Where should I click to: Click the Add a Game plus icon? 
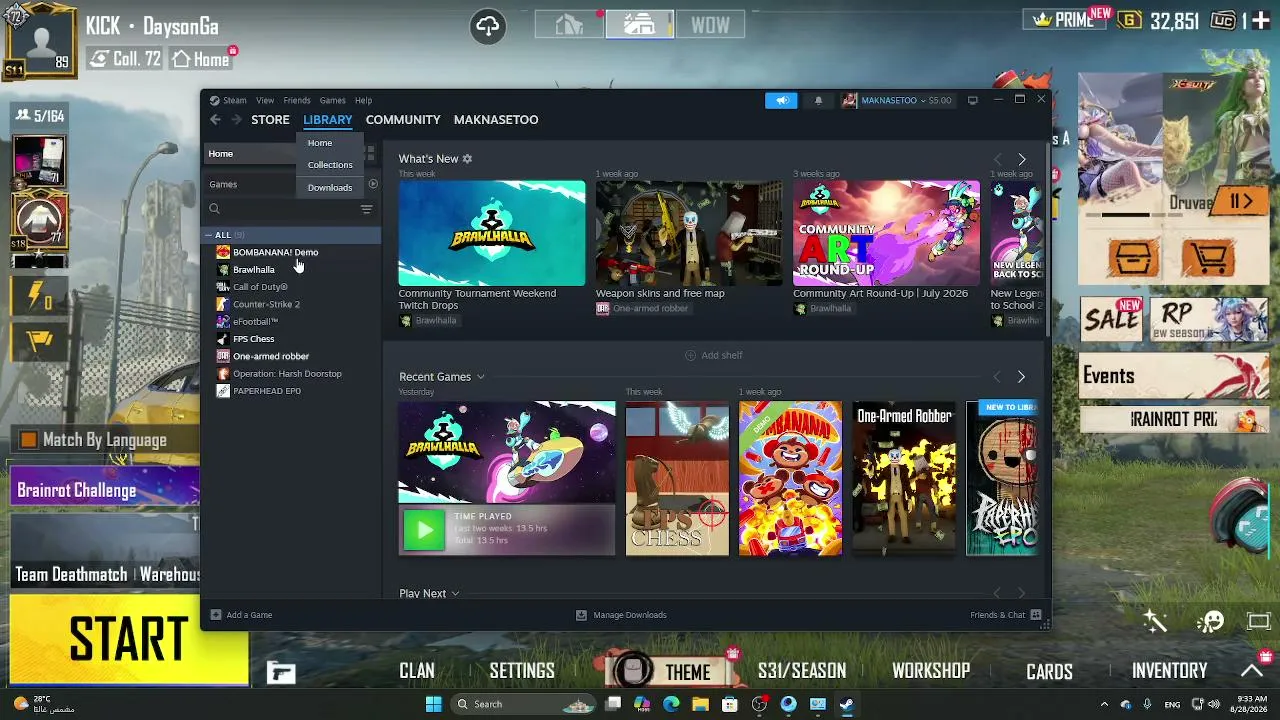click(x=215, y=615)
